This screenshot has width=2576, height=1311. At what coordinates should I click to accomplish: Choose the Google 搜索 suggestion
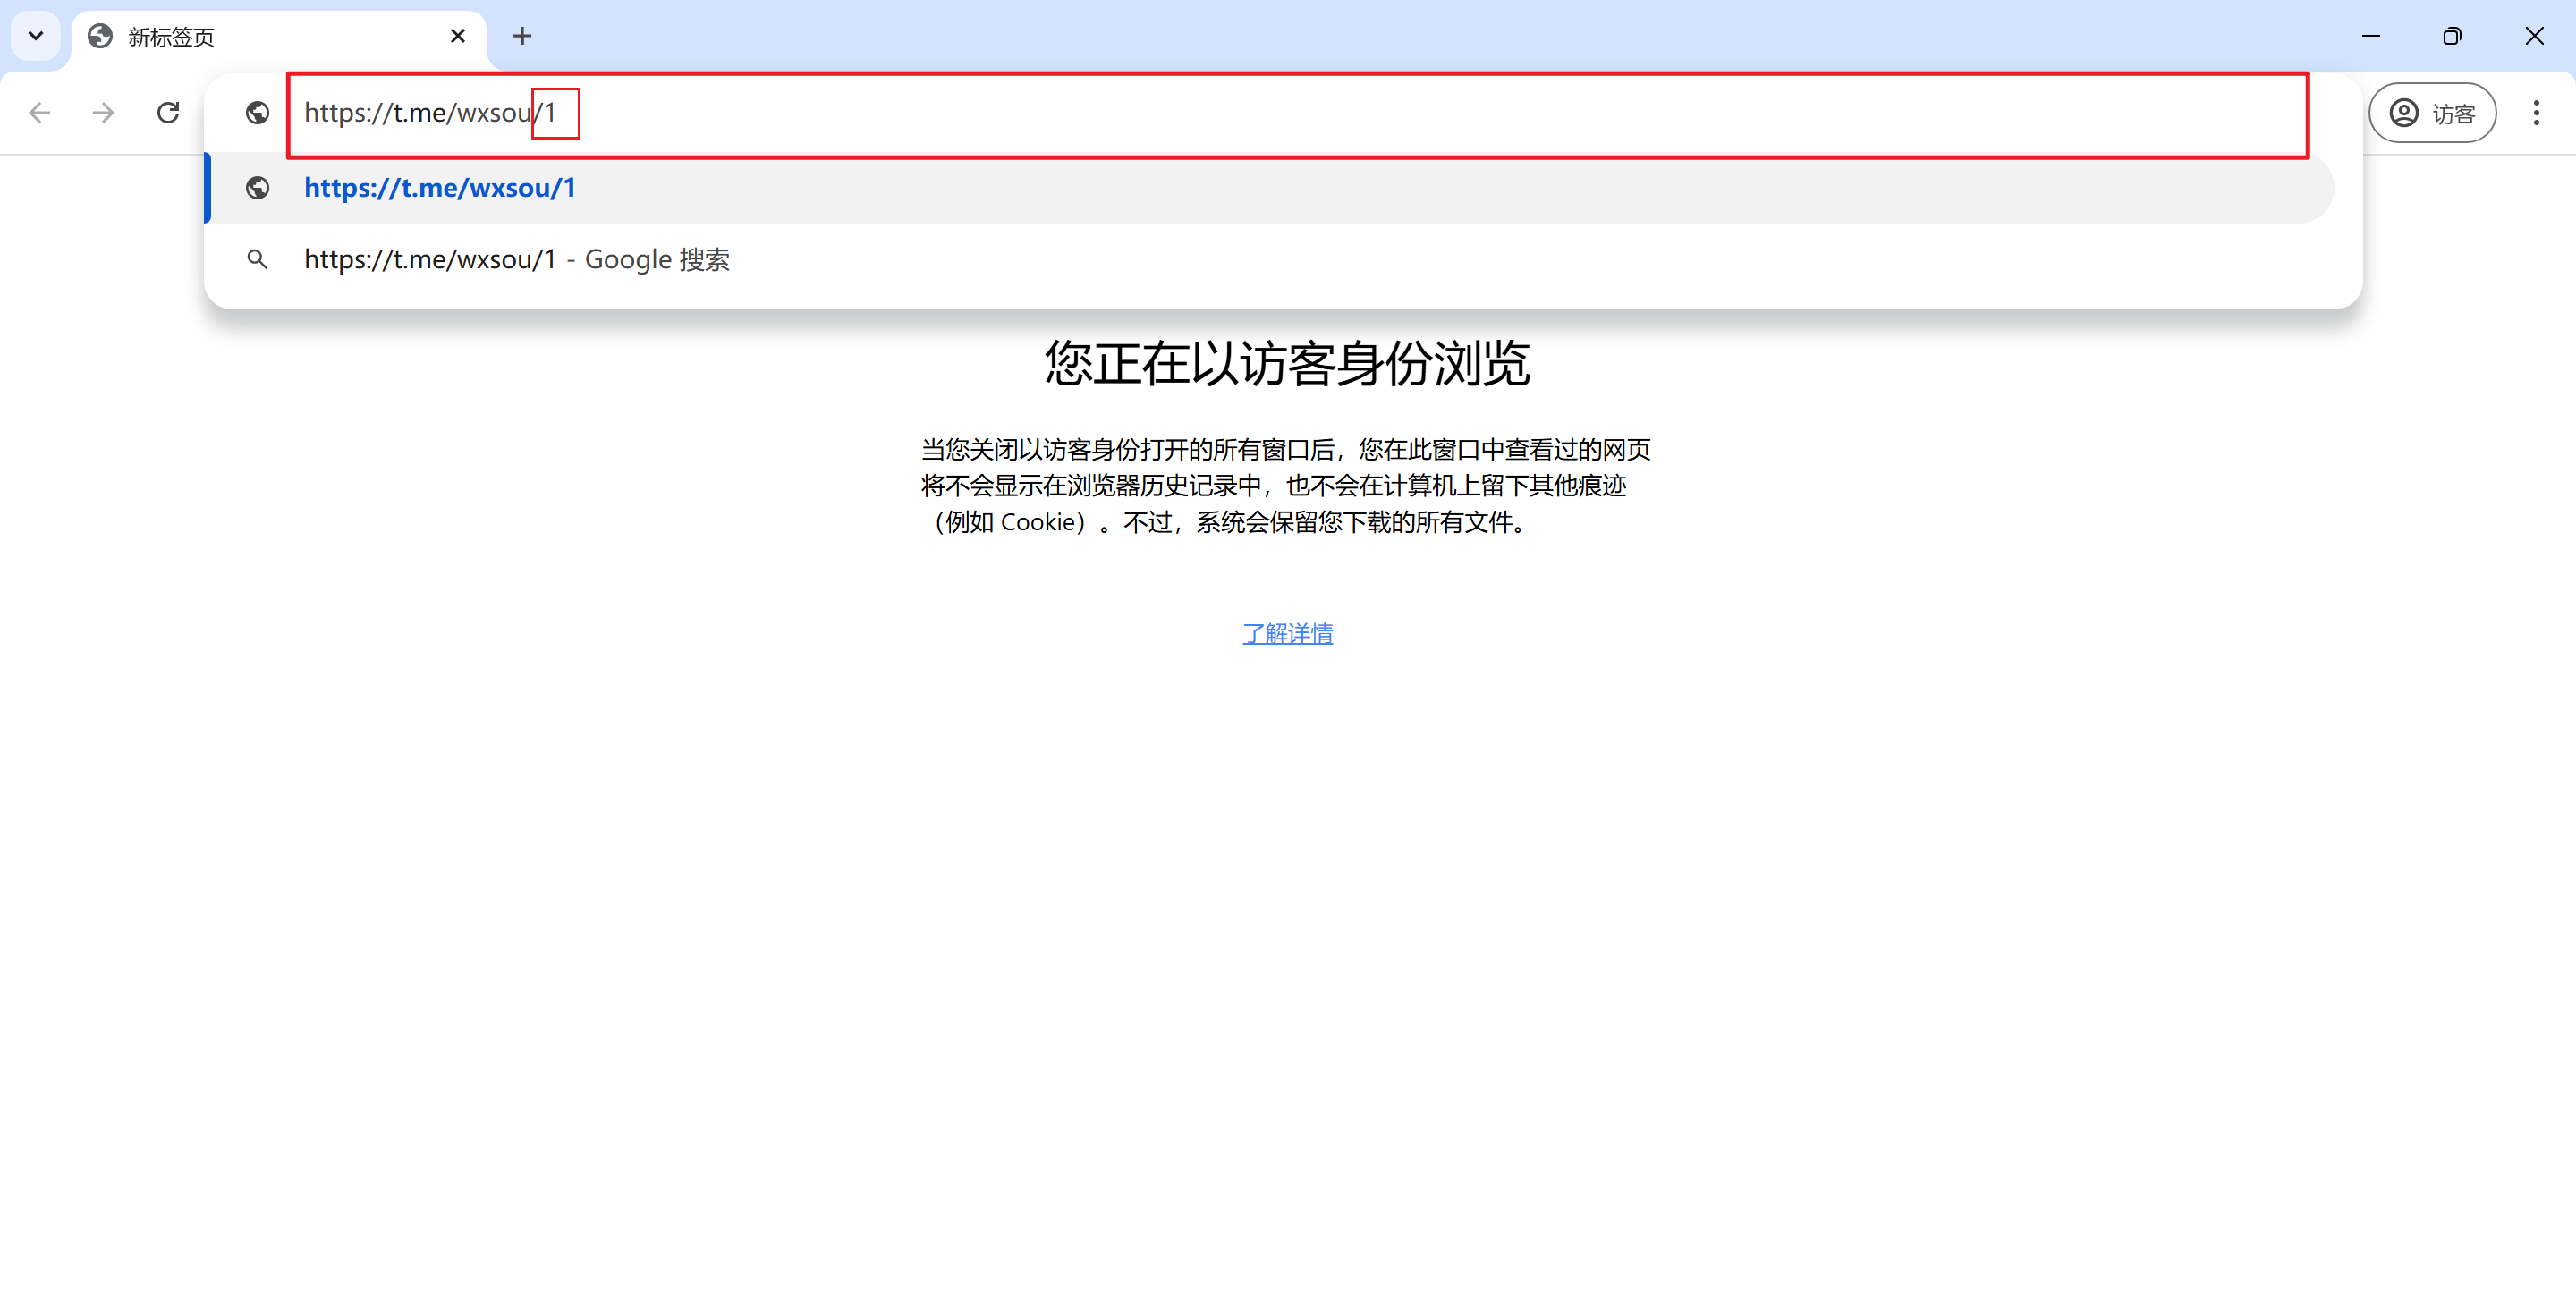click(x=516, y=260)
